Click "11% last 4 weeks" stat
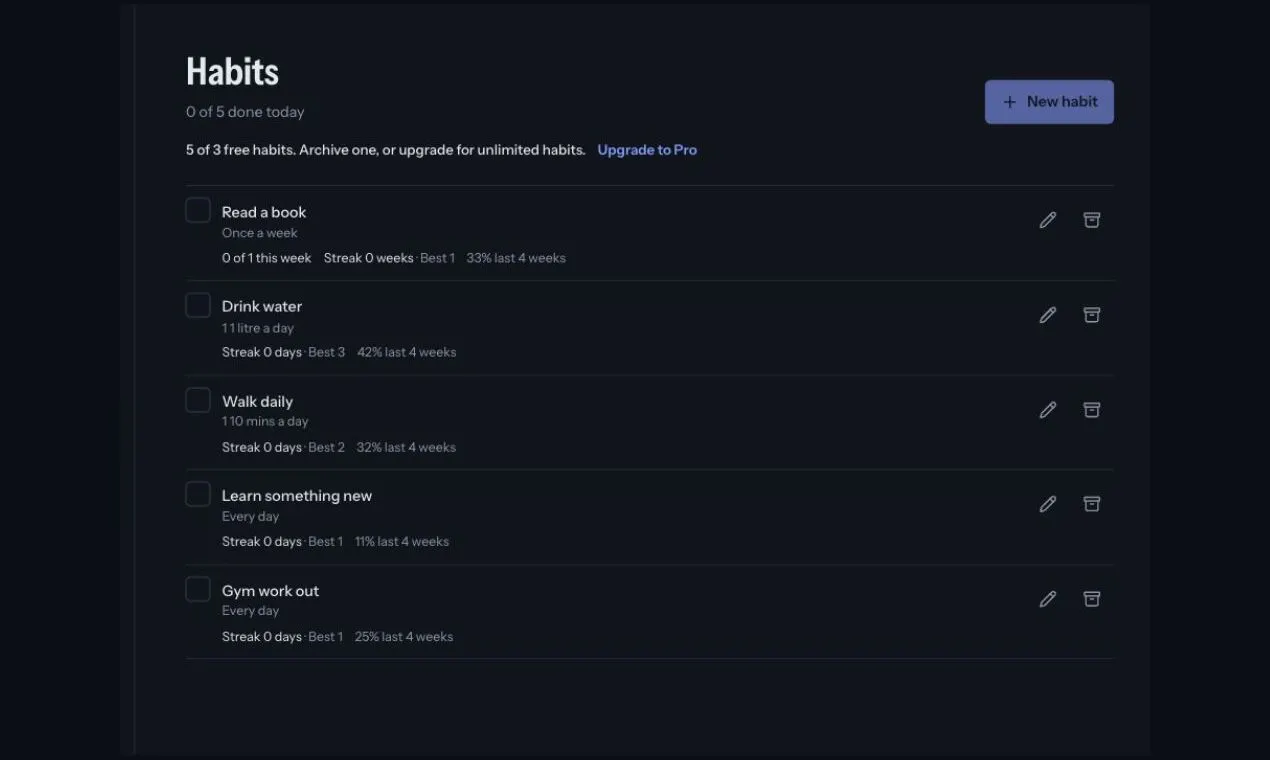The width and height of the screenshot is (1270, 760). (402, 541)
